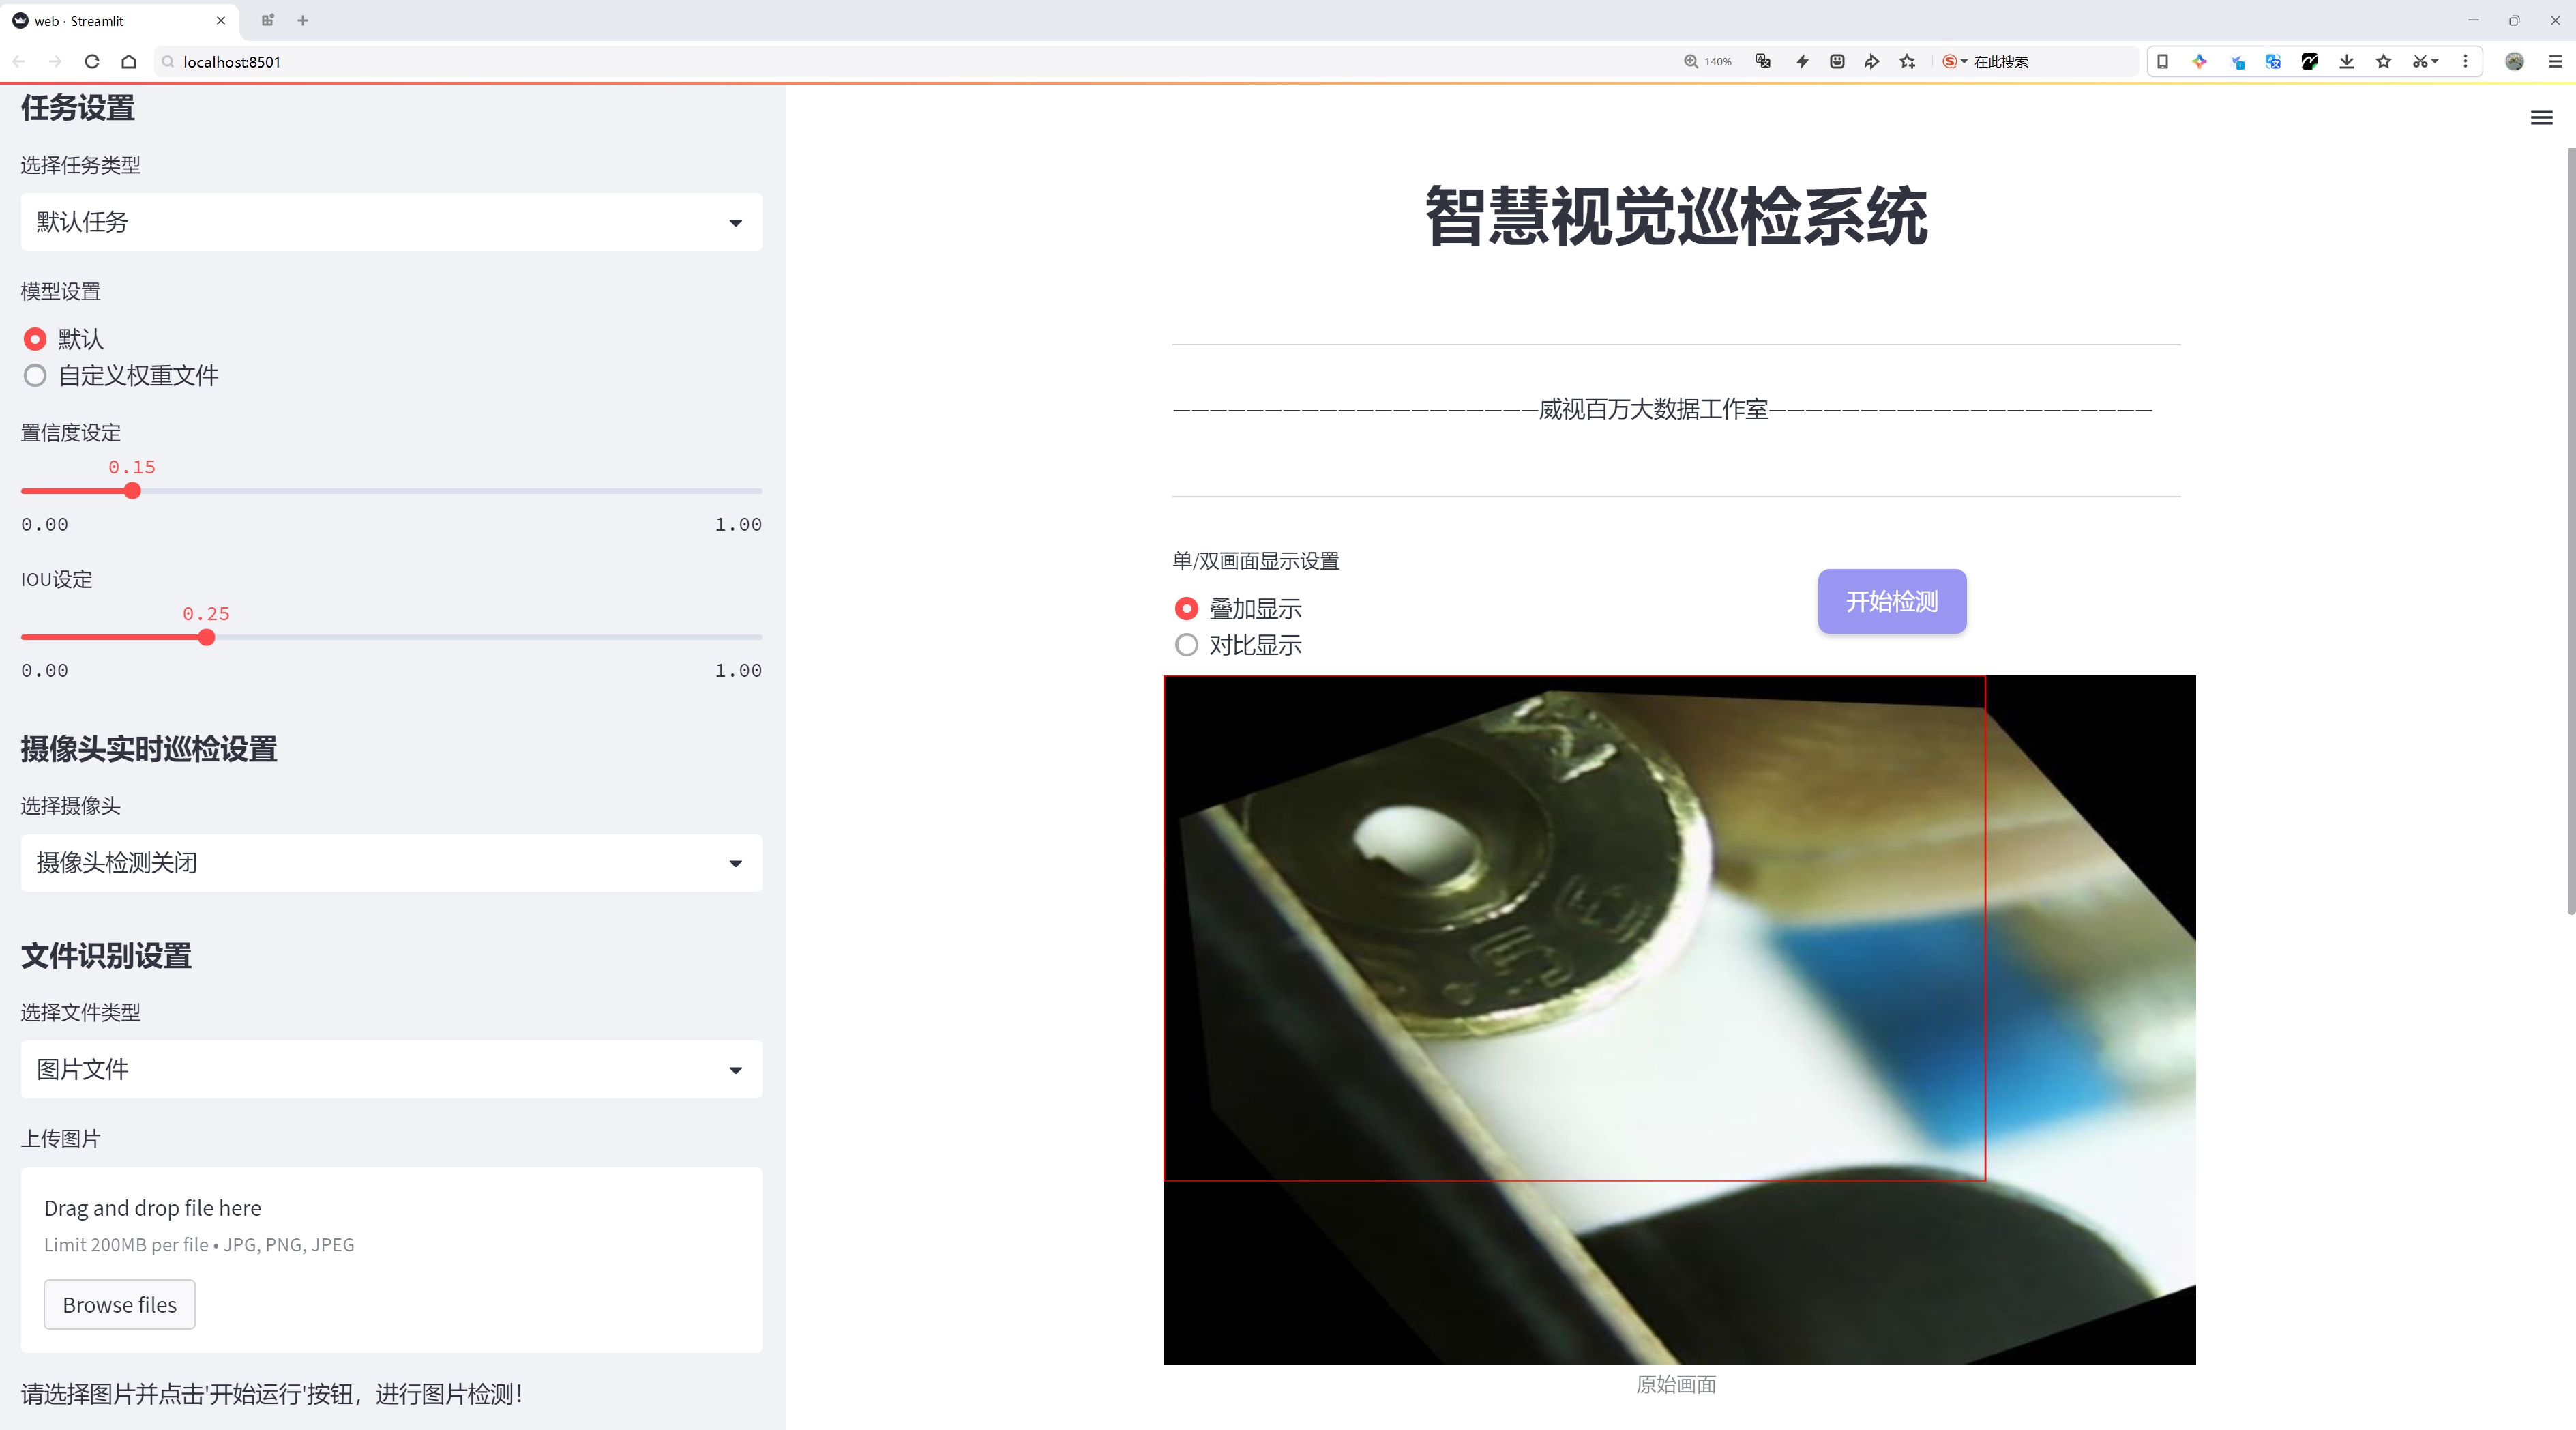Open the colorful AI assistant extension
This screenshot has width=2576, height=1430.
tap(2199, 62)
